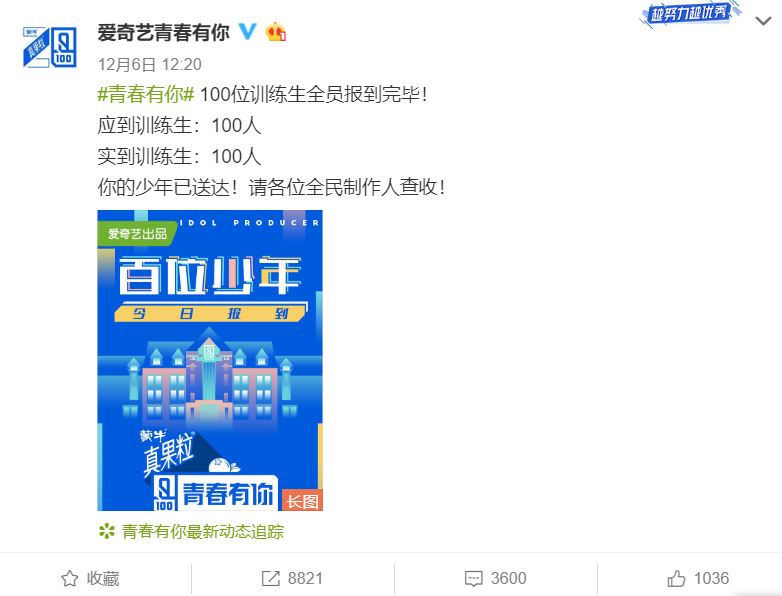Expand the post options chevron
This screenshot has height=596, width=782.
tap(764, 21)
